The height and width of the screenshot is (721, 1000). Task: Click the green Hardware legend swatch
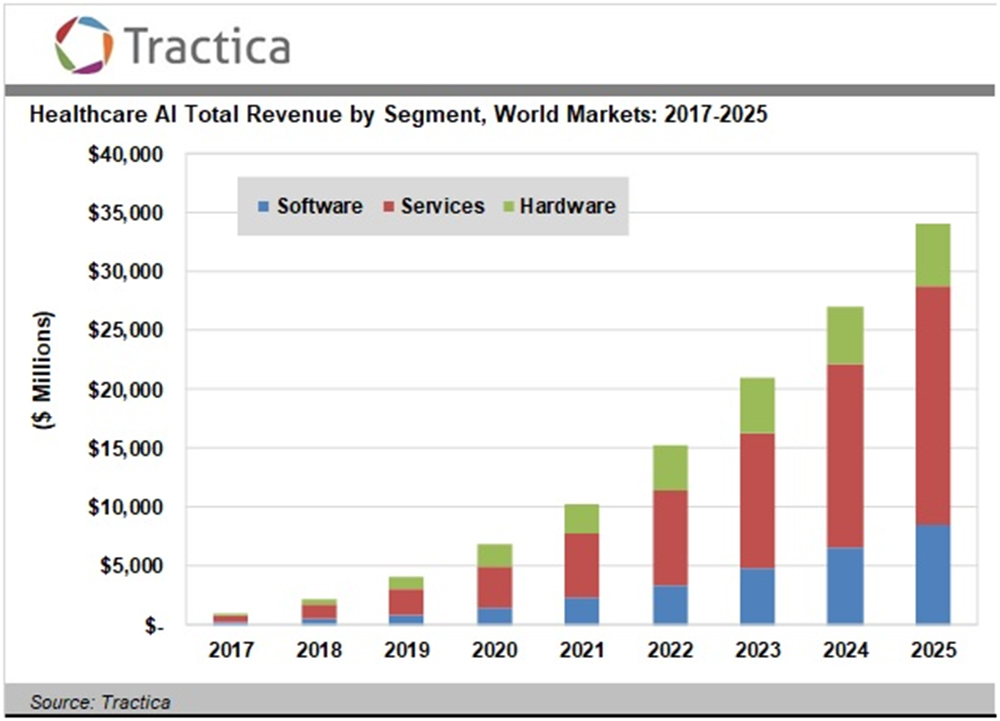coord(508,207)
